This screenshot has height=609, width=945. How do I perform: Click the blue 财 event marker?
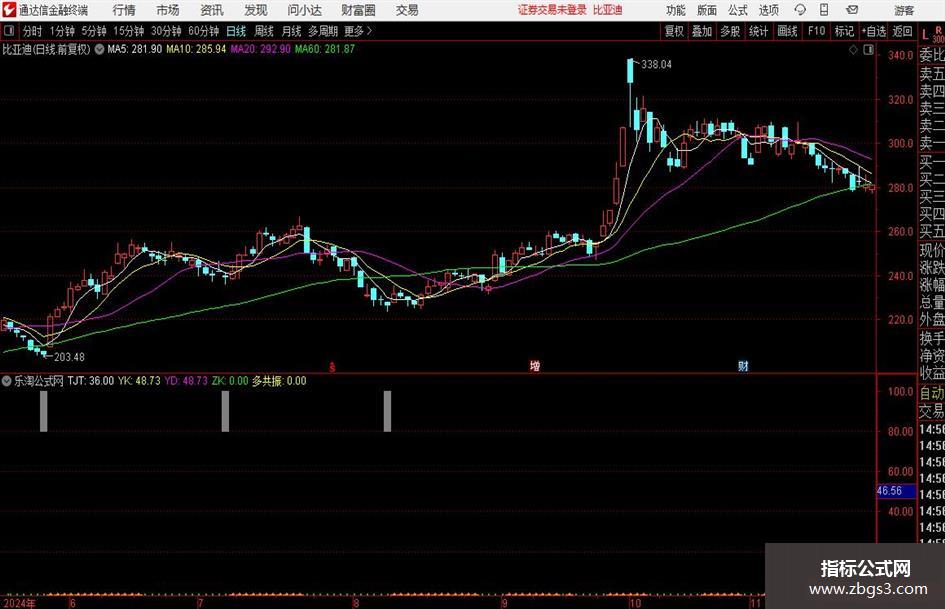pos(743,366)
